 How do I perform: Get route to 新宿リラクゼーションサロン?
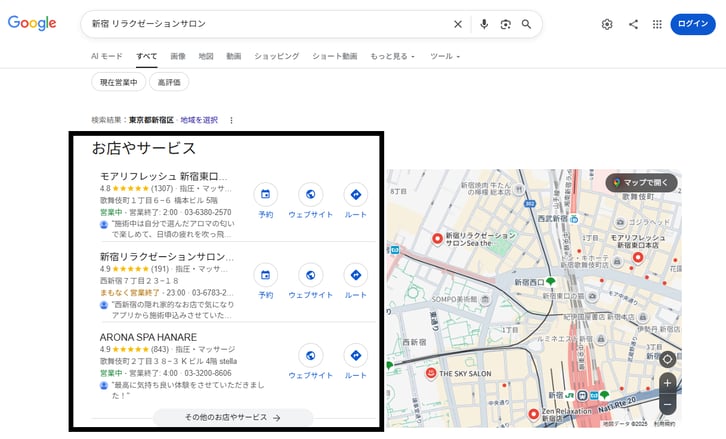pyautogui.click(x=356, y=275)
